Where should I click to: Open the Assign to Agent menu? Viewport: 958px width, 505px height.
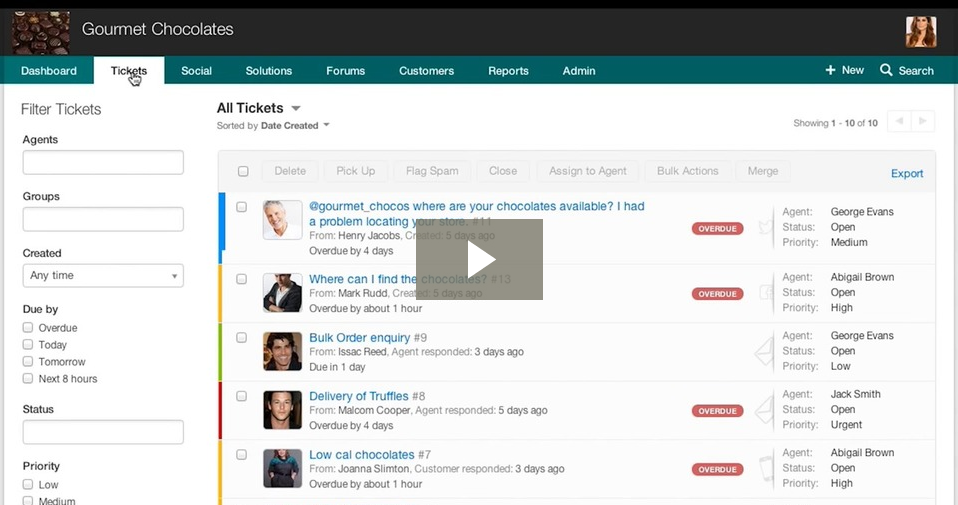coord(588,171)
